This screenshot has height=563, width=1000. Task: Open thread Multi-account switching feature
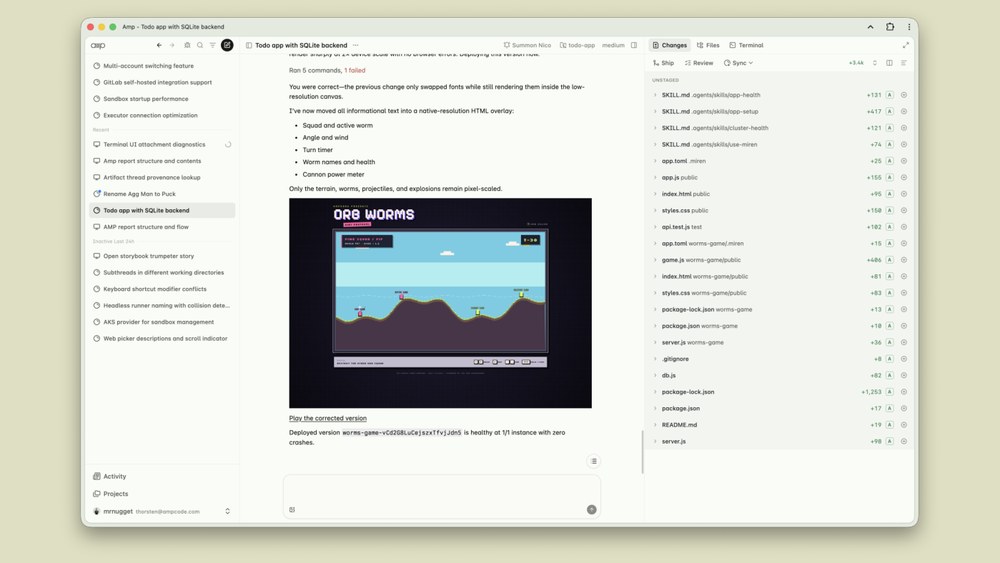[x=162, y=66]
